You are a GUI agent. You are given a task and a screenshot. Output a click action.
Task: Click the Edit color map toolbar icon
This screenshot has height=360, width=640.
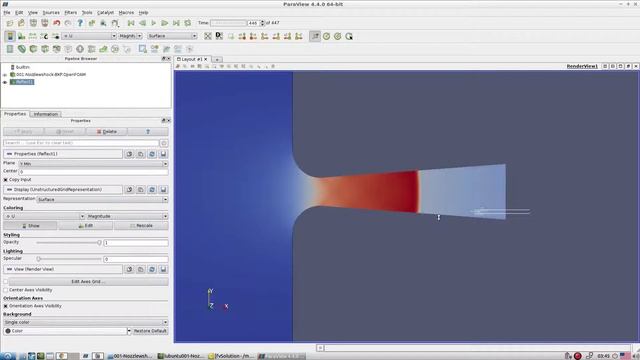coord(21,36)
